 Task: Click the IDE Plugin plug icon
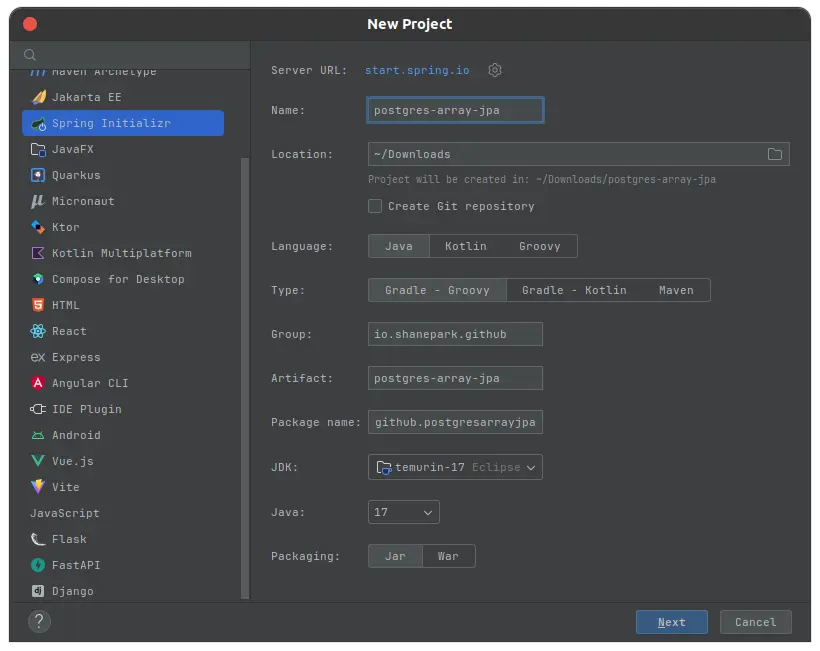(38, 409)
